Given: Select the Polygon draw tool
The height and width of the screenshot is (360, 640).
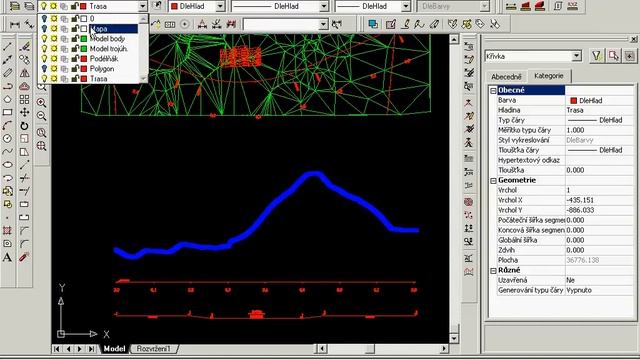Looking at the screenshot, I should [7, 99].
